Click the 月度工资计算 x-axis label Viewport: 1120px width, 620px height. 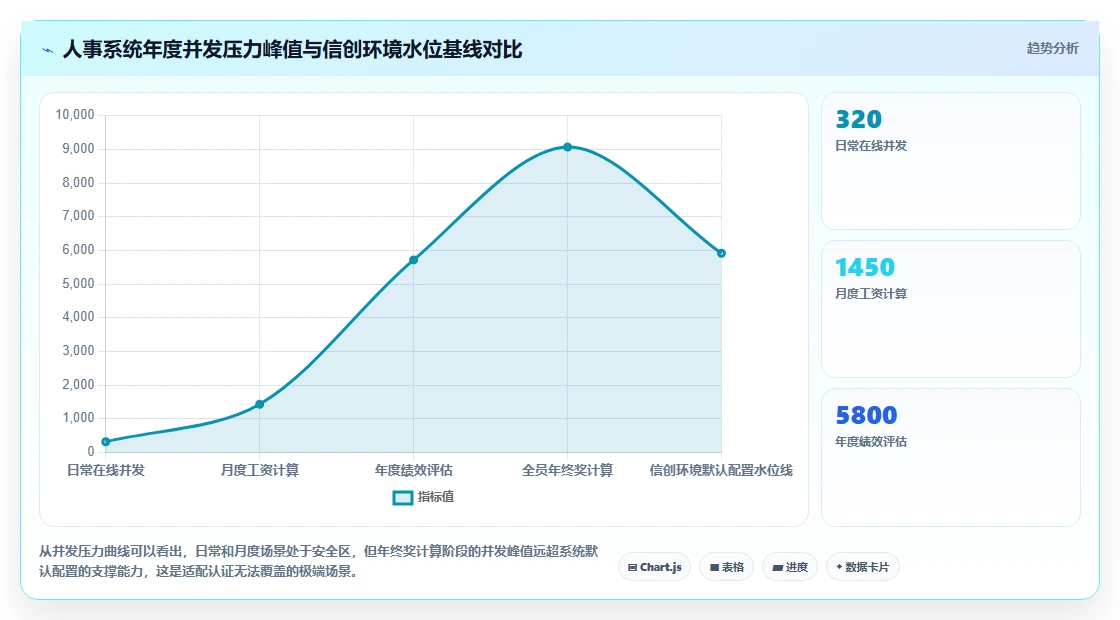click(259, 470)
